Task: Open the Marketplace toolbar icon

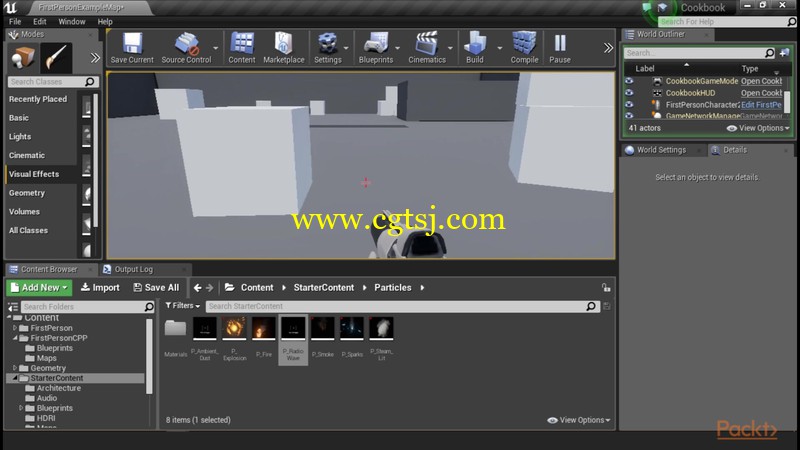Action: click(284, 47)
